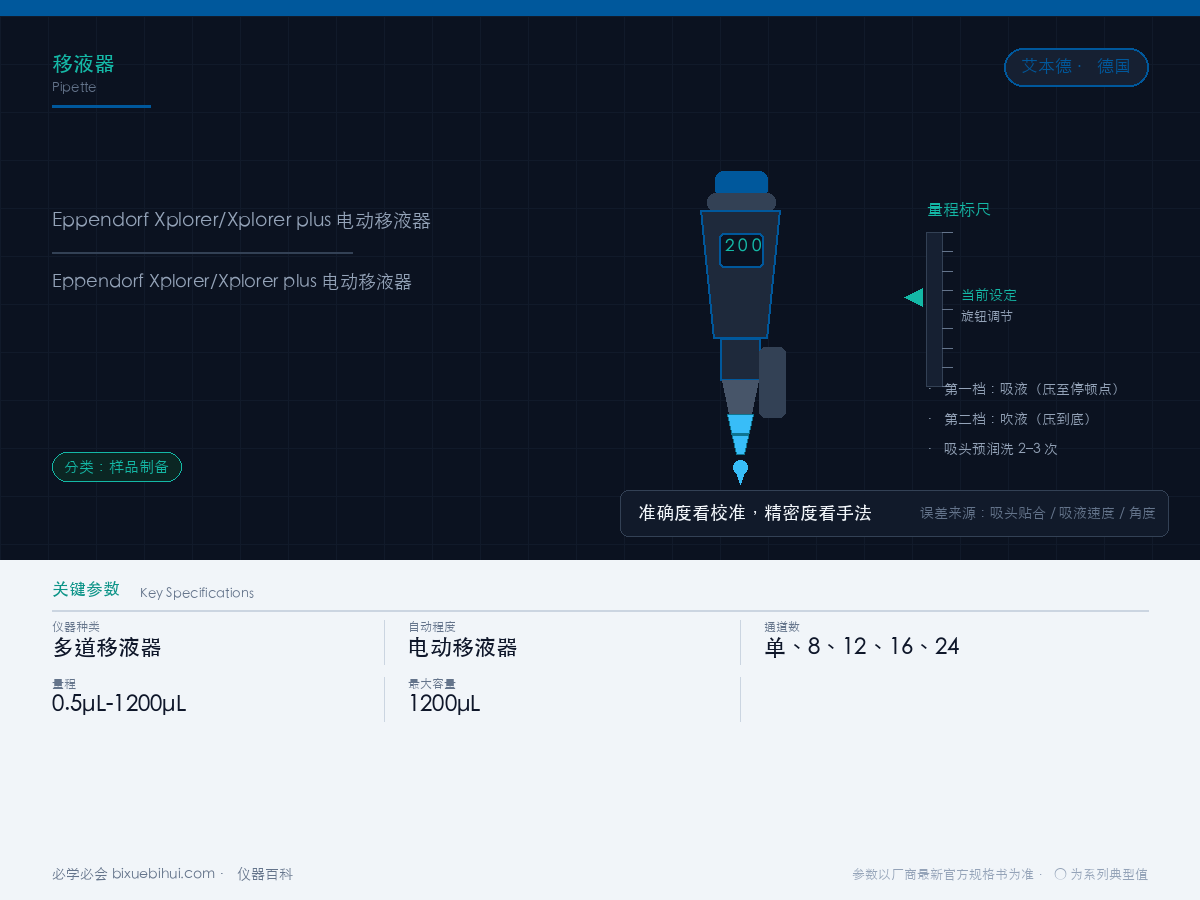The image size is (1200, 900).
Task: Click the 误差来源 note text
Action: point(1038,513)
